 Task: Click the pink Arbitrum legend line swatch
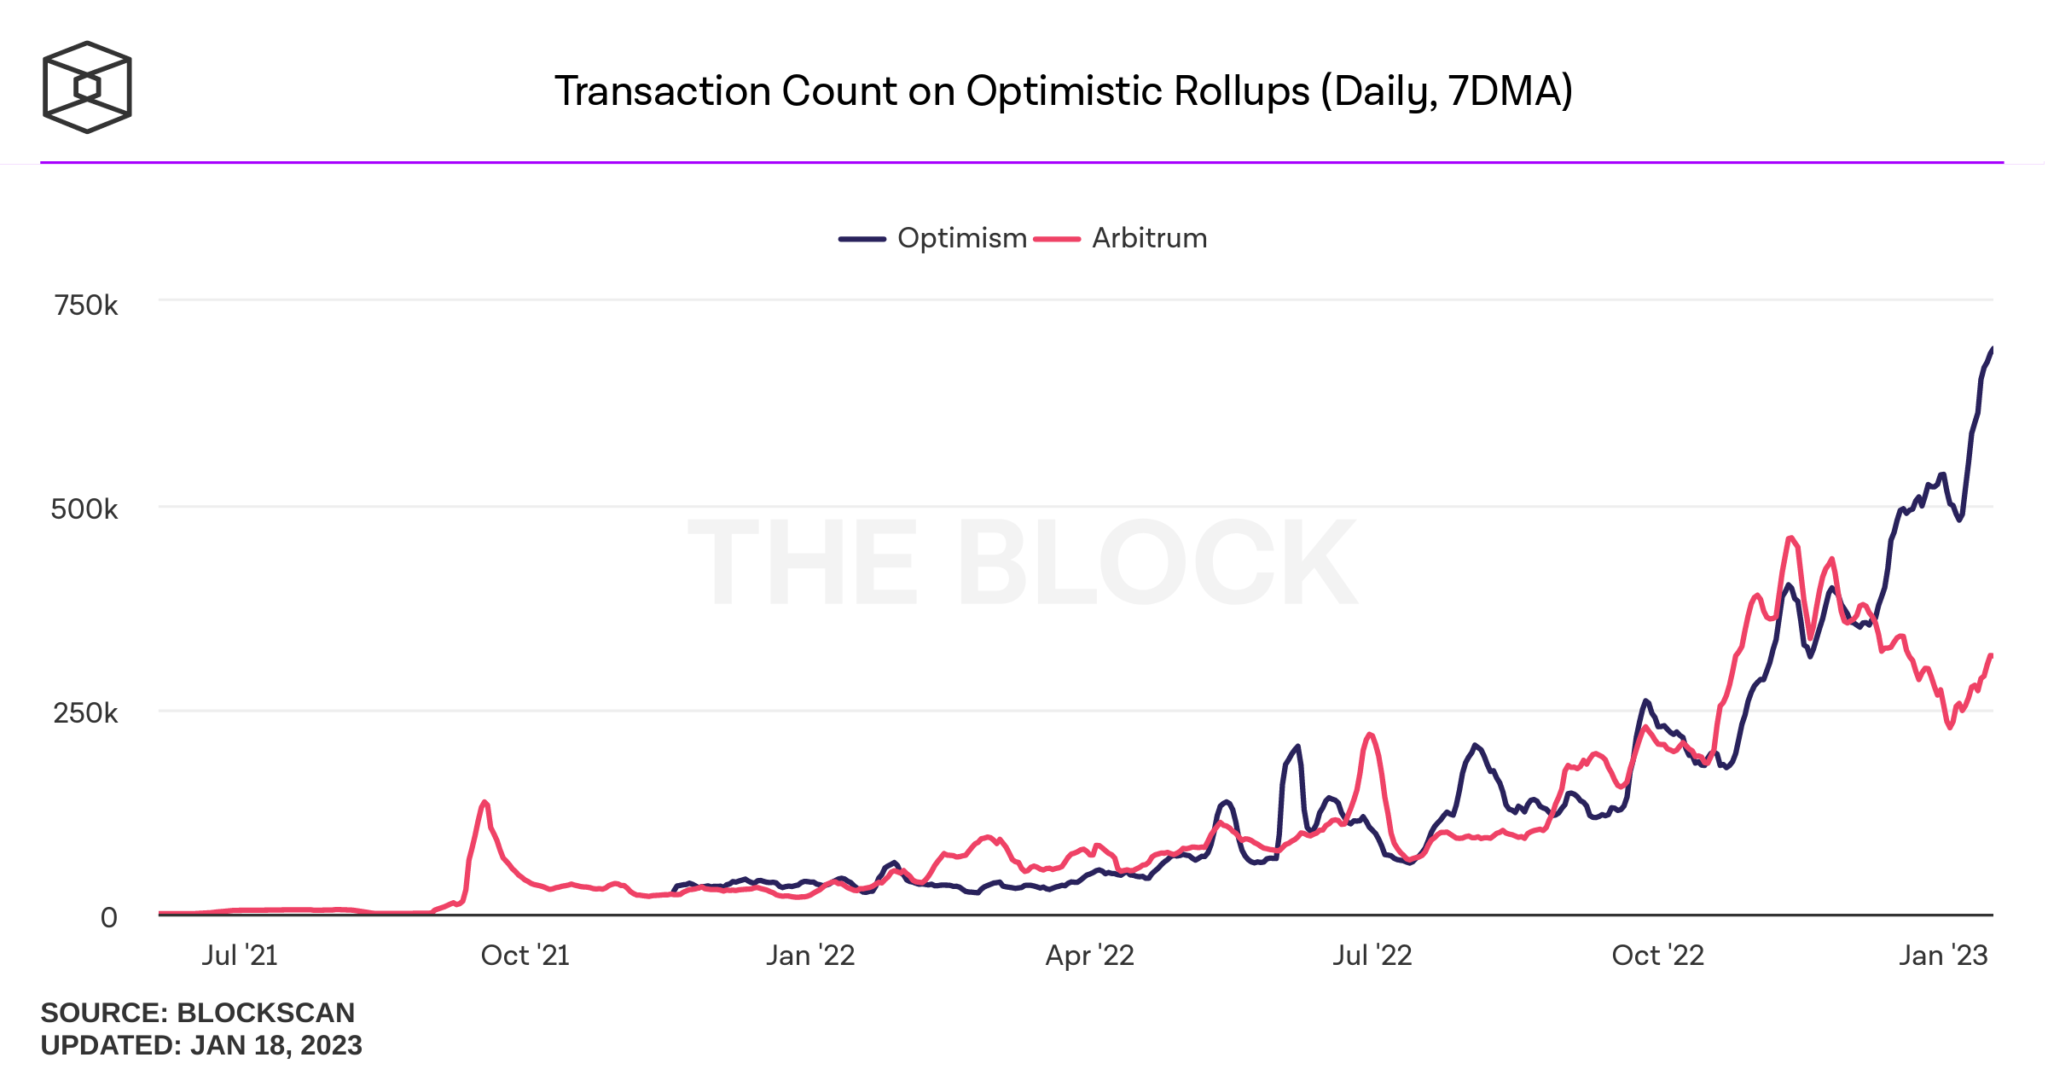(x=1057, y=239)
